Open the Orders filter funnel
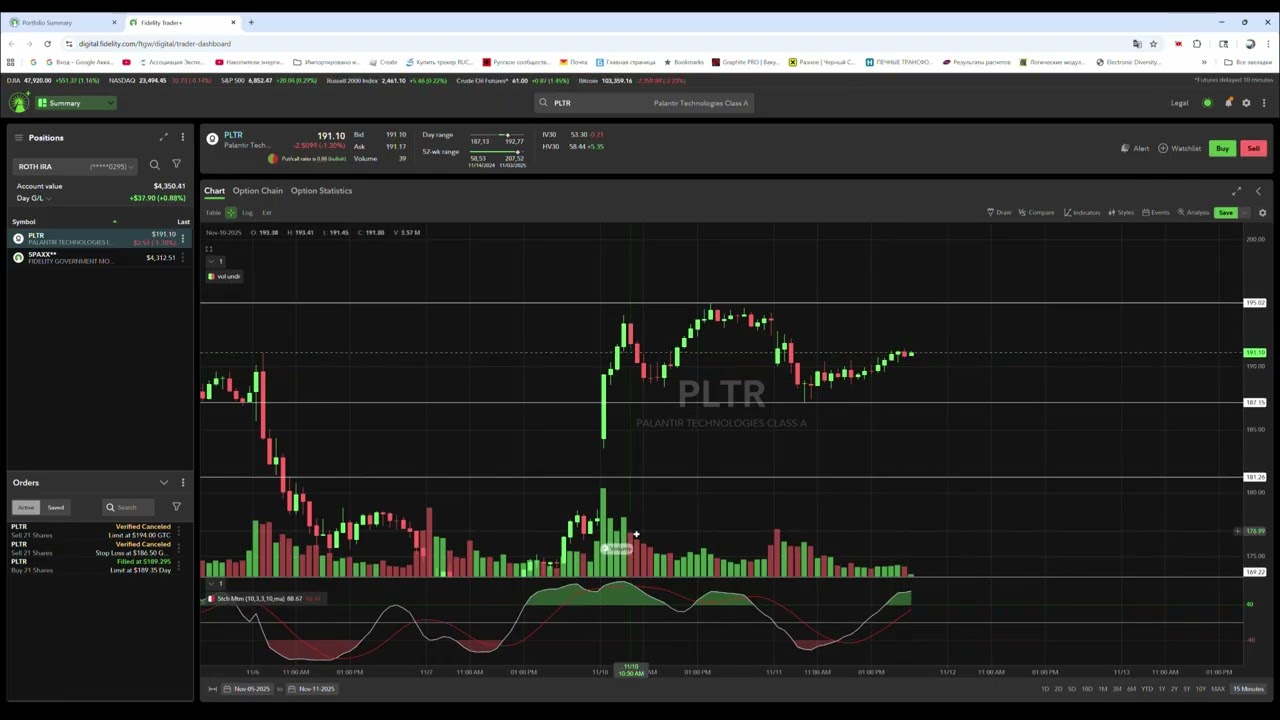Screen dimensions: 1280x720 pyautogui.click(x=176, y=507)
